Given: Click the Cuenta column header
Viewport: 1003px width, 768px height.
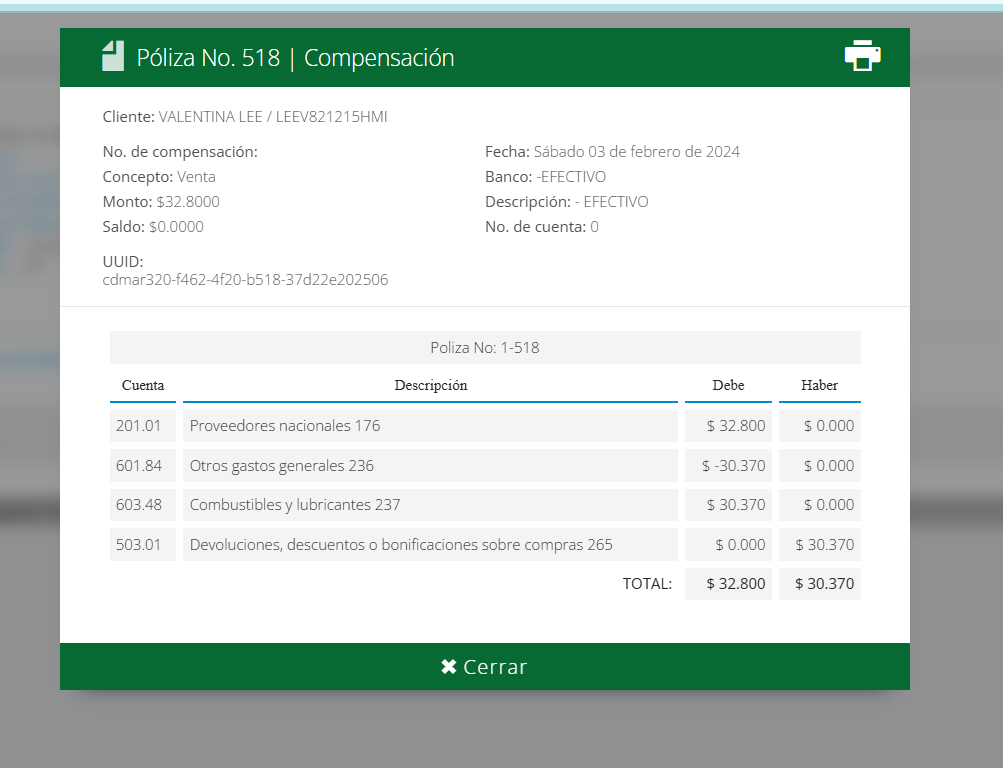Looking at the screenshot, I should pyautogui.click(x=143, y=385).
